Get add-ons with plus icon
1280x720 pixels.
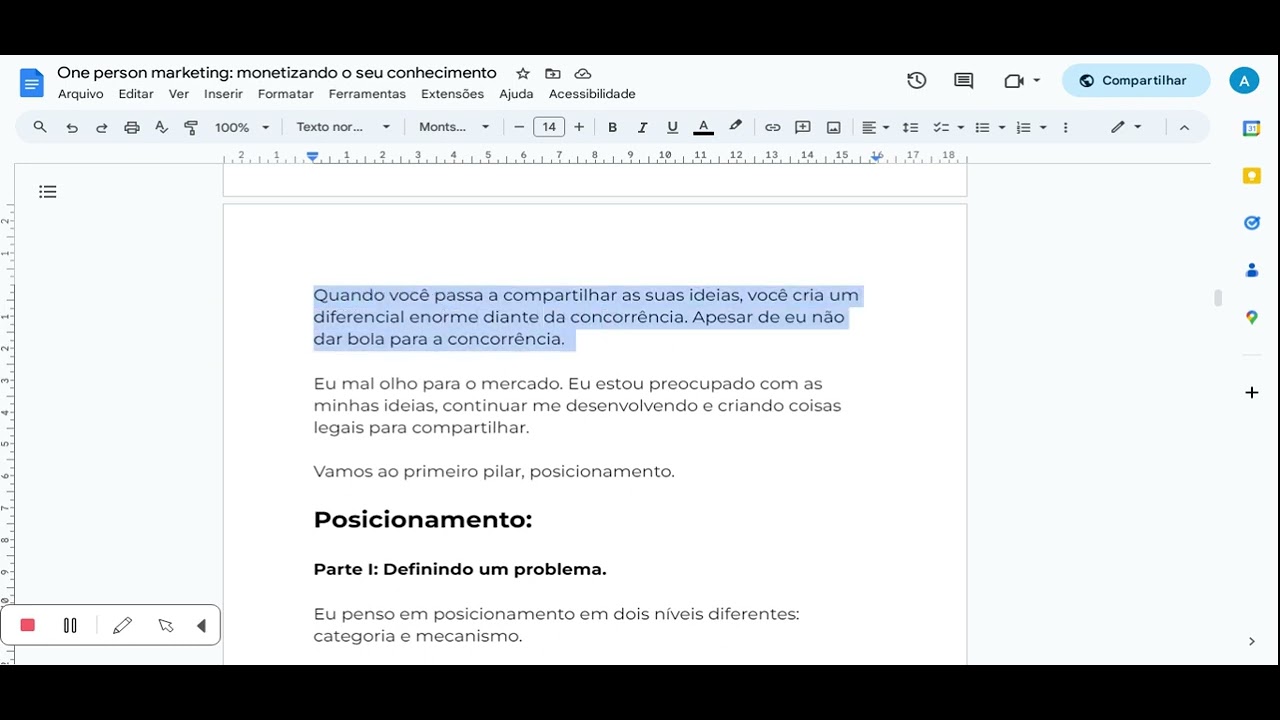point(1251,392)
